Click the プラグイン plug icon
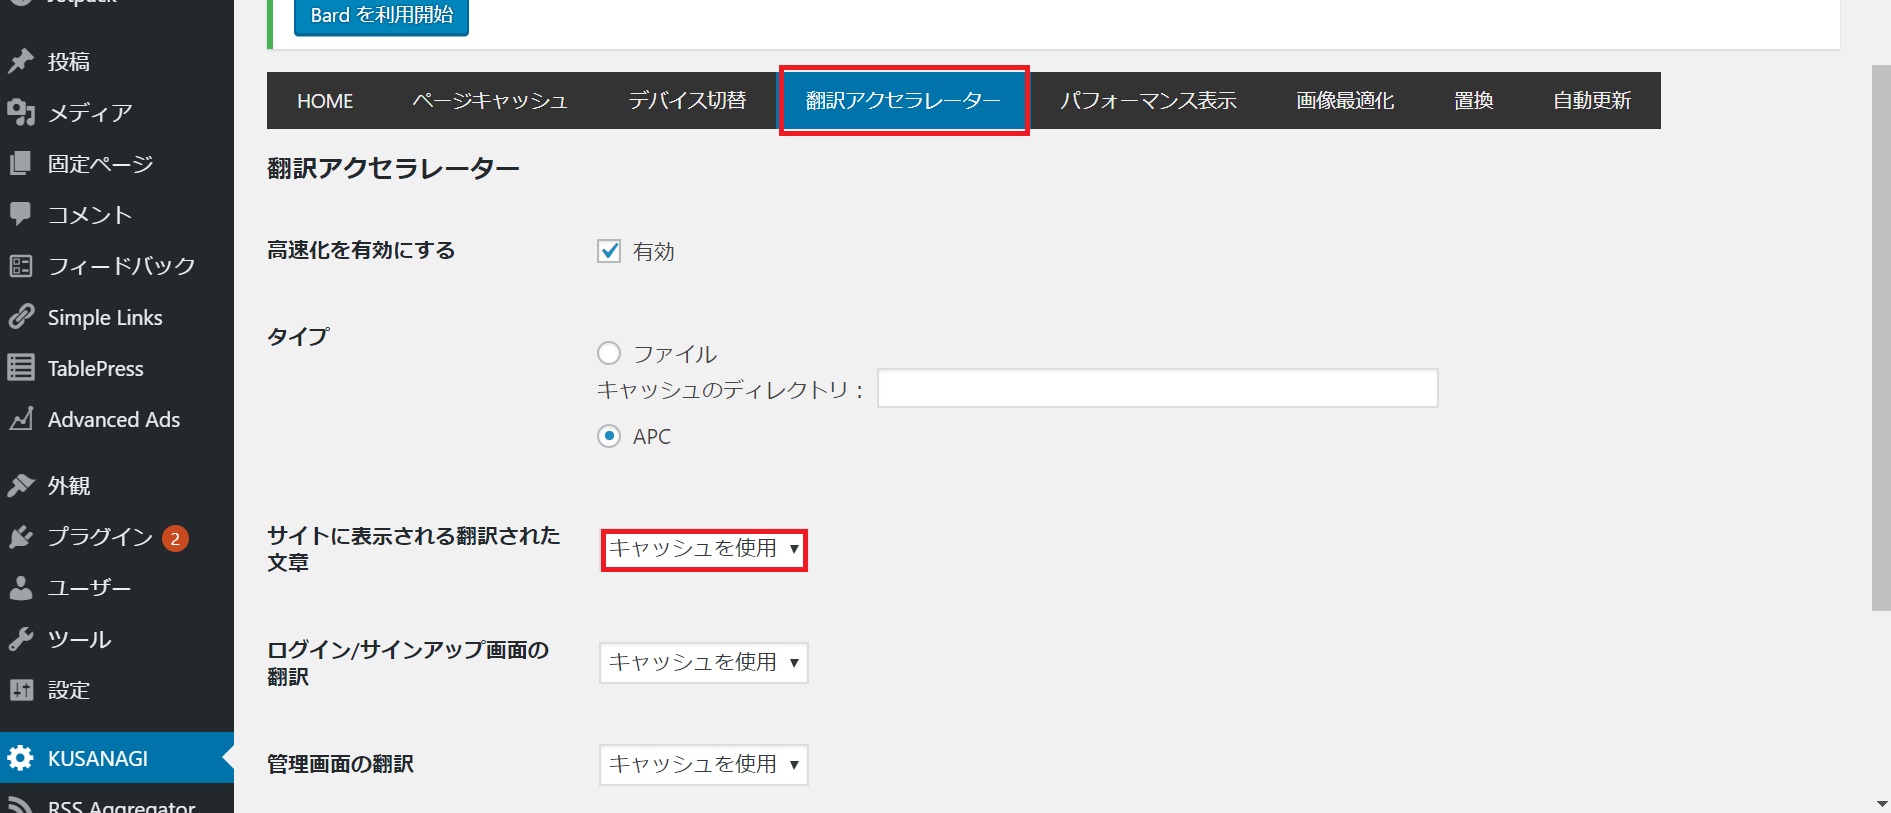Image resolution: width=1891 pixels, height=813 pixels. pos(21,537)
